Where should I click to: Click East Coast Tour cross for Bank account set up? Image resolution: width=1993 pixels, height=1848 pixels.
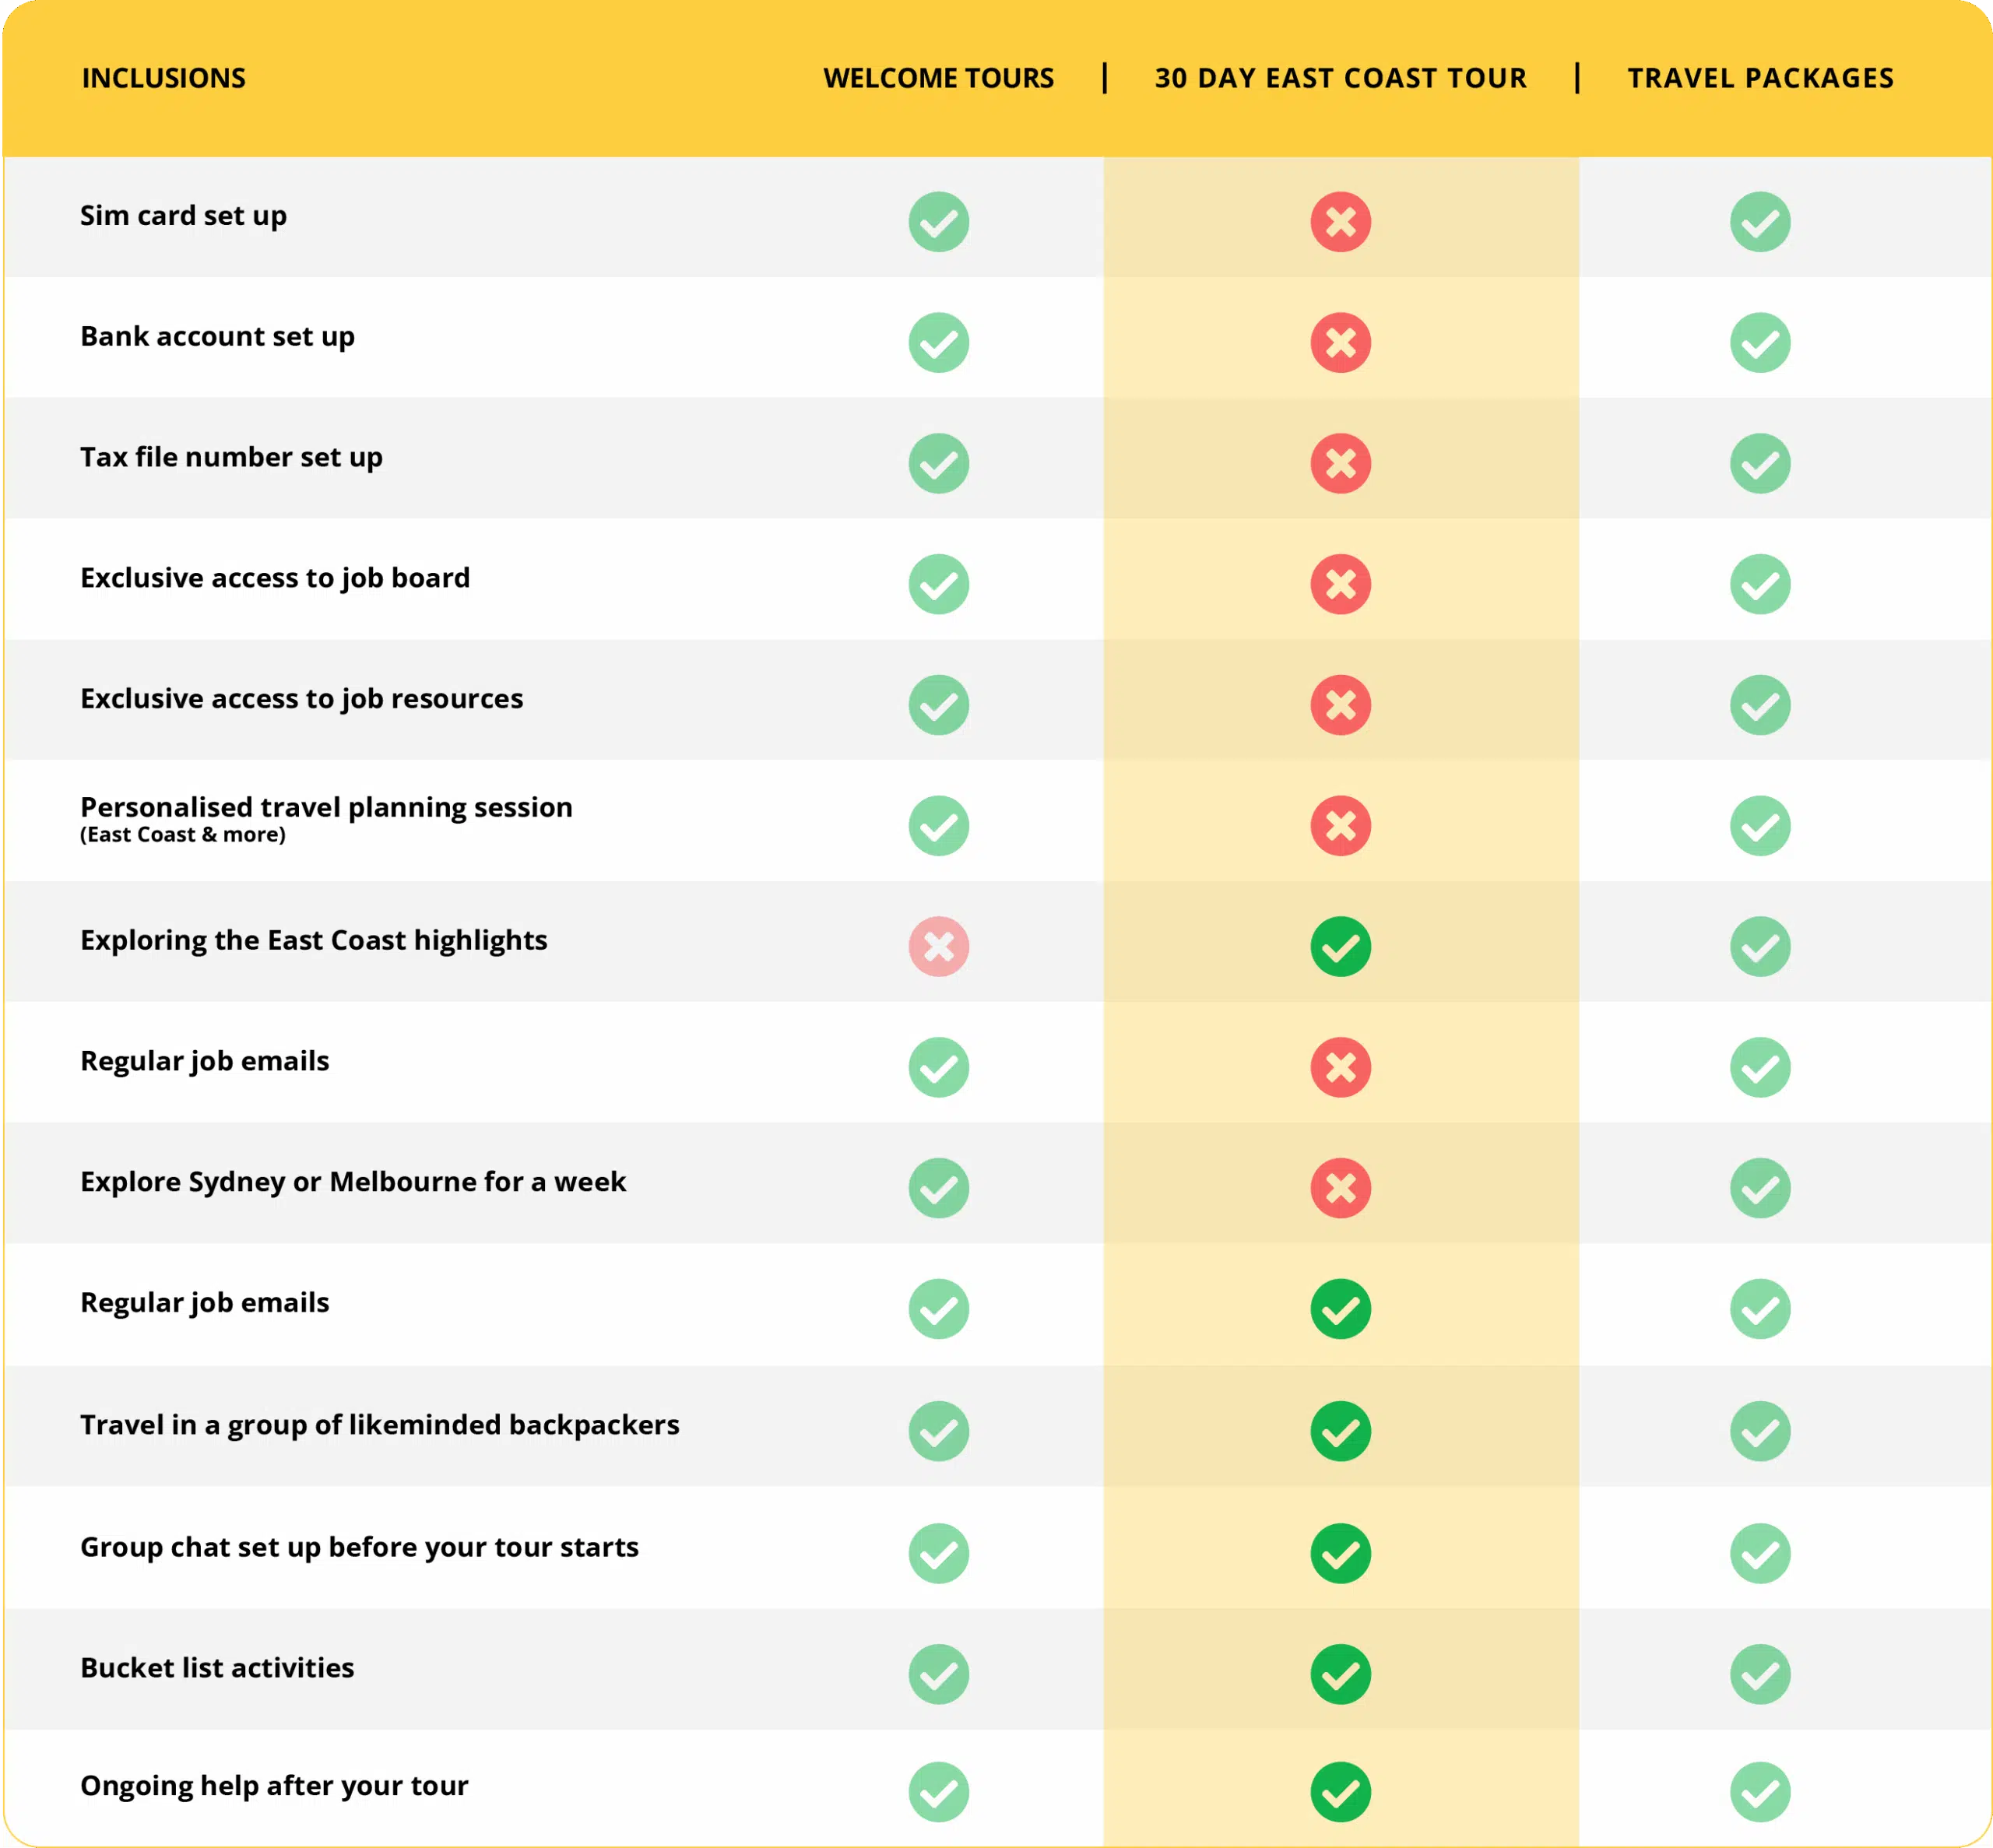1340,342
